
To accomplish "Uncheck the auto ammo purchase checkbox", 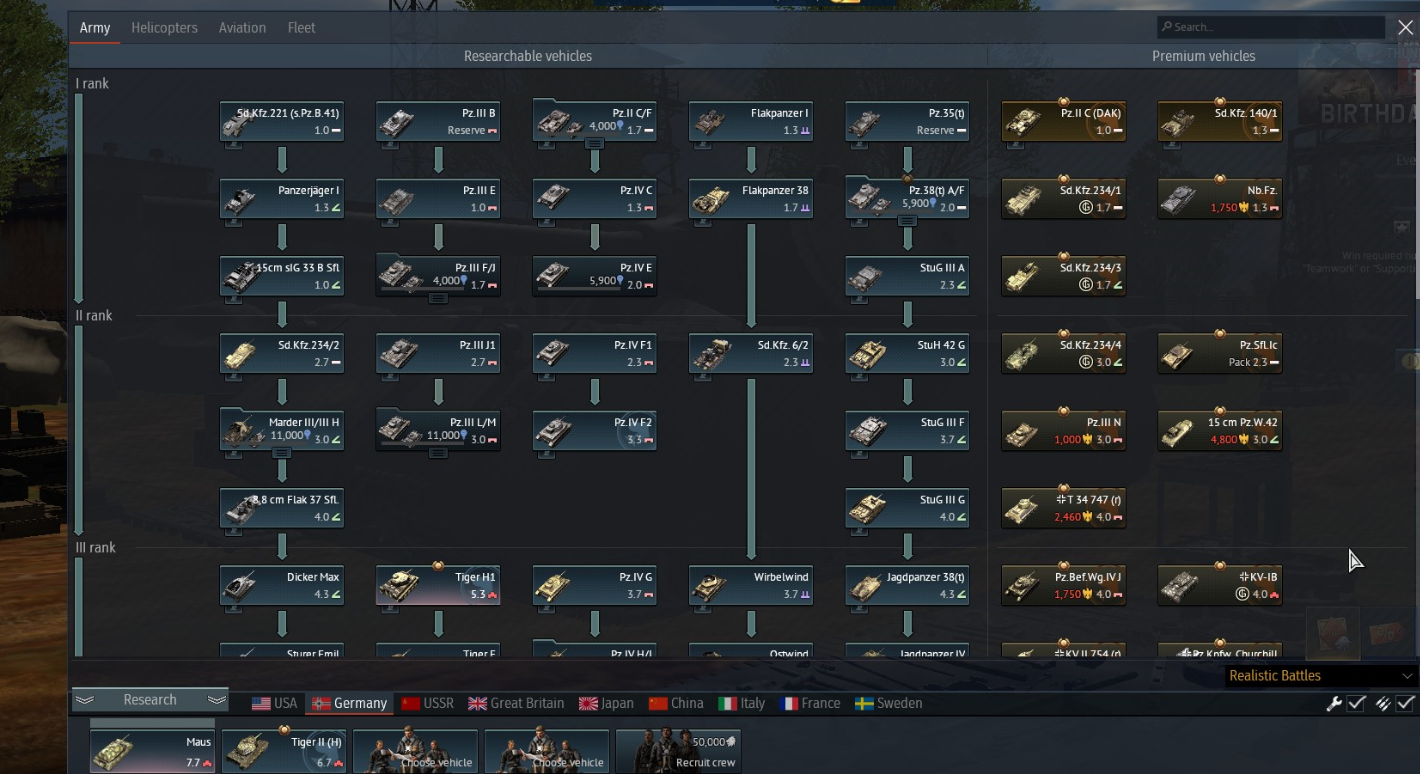I will click(x=1404, y=703).
